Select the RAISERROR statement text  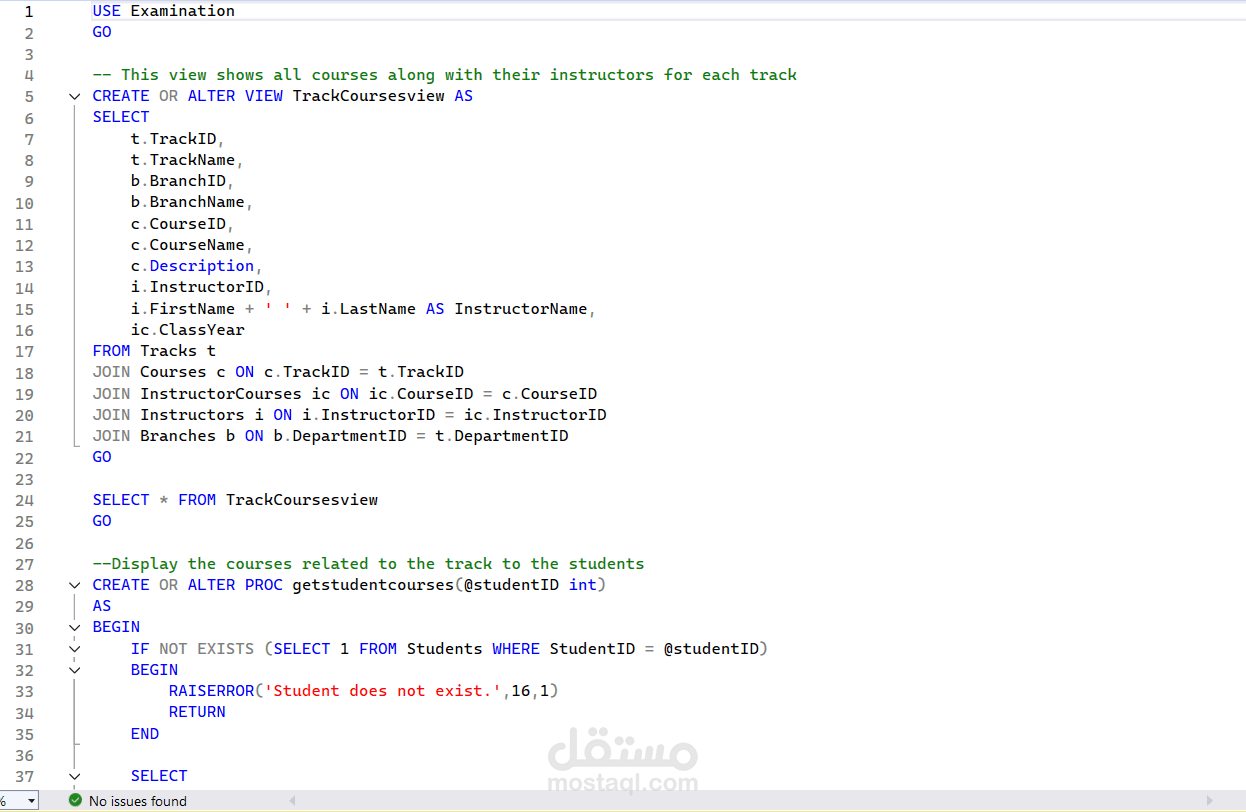click(x=363, y=690)
